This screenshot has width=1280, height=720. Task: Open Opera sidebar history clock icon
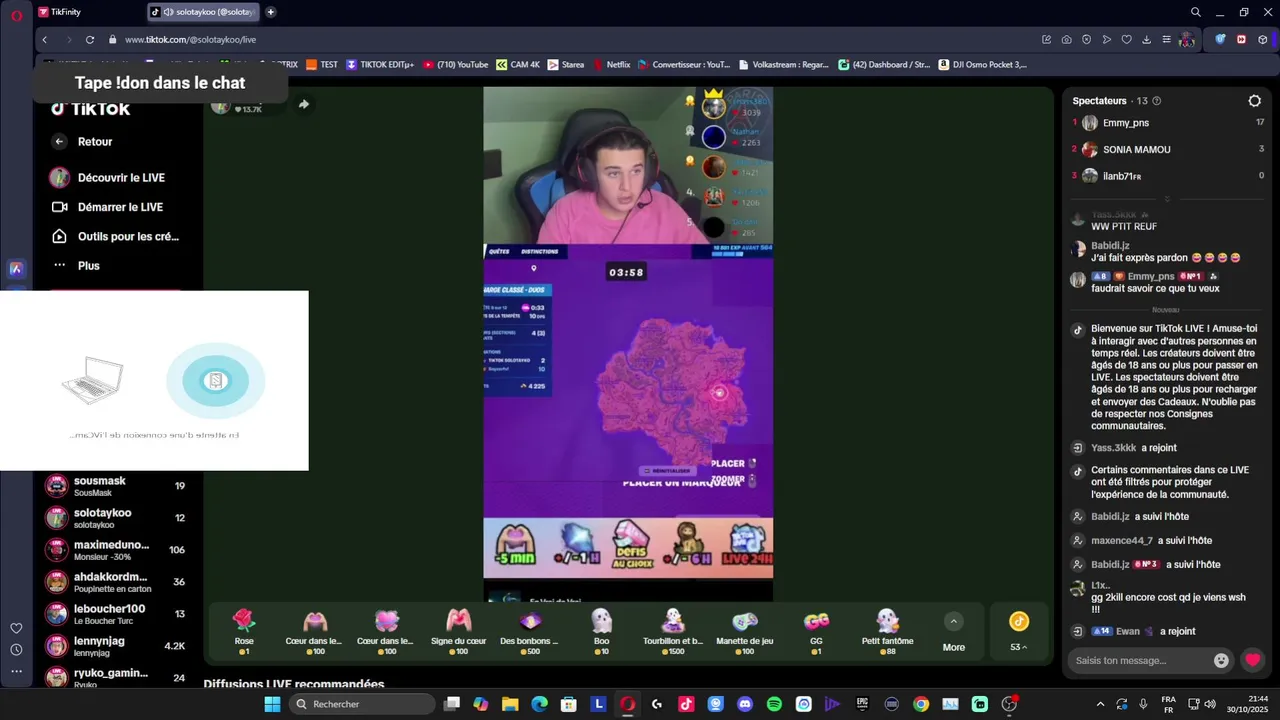16,650
